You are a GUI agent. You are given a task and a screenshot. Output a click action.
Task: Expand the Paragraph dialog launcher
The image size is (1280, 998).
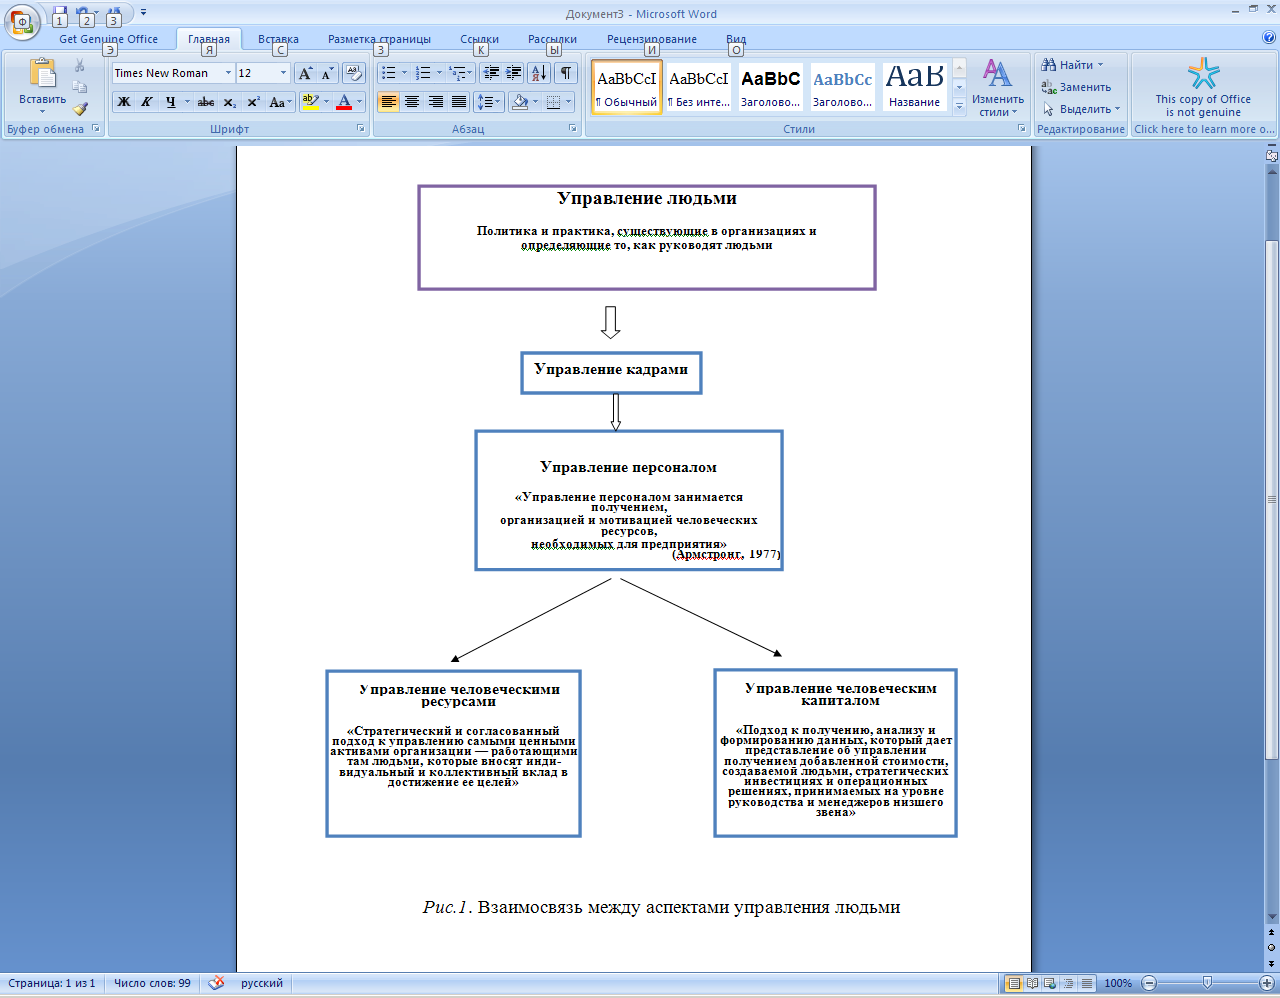(x=573, y=129)
